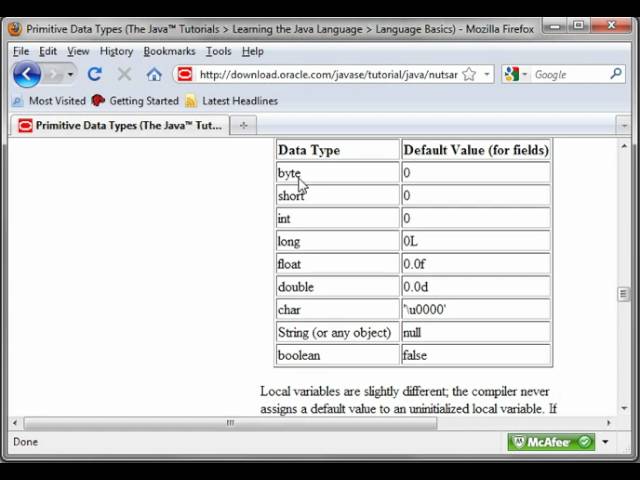Click the 'short' table cell

pyautogui.click(x=338, y=196)
